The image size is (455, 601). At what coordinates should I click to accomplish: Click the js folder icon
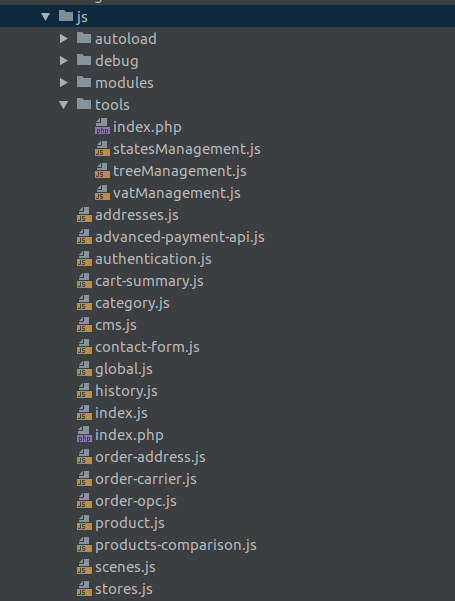(x=66, y=16)
